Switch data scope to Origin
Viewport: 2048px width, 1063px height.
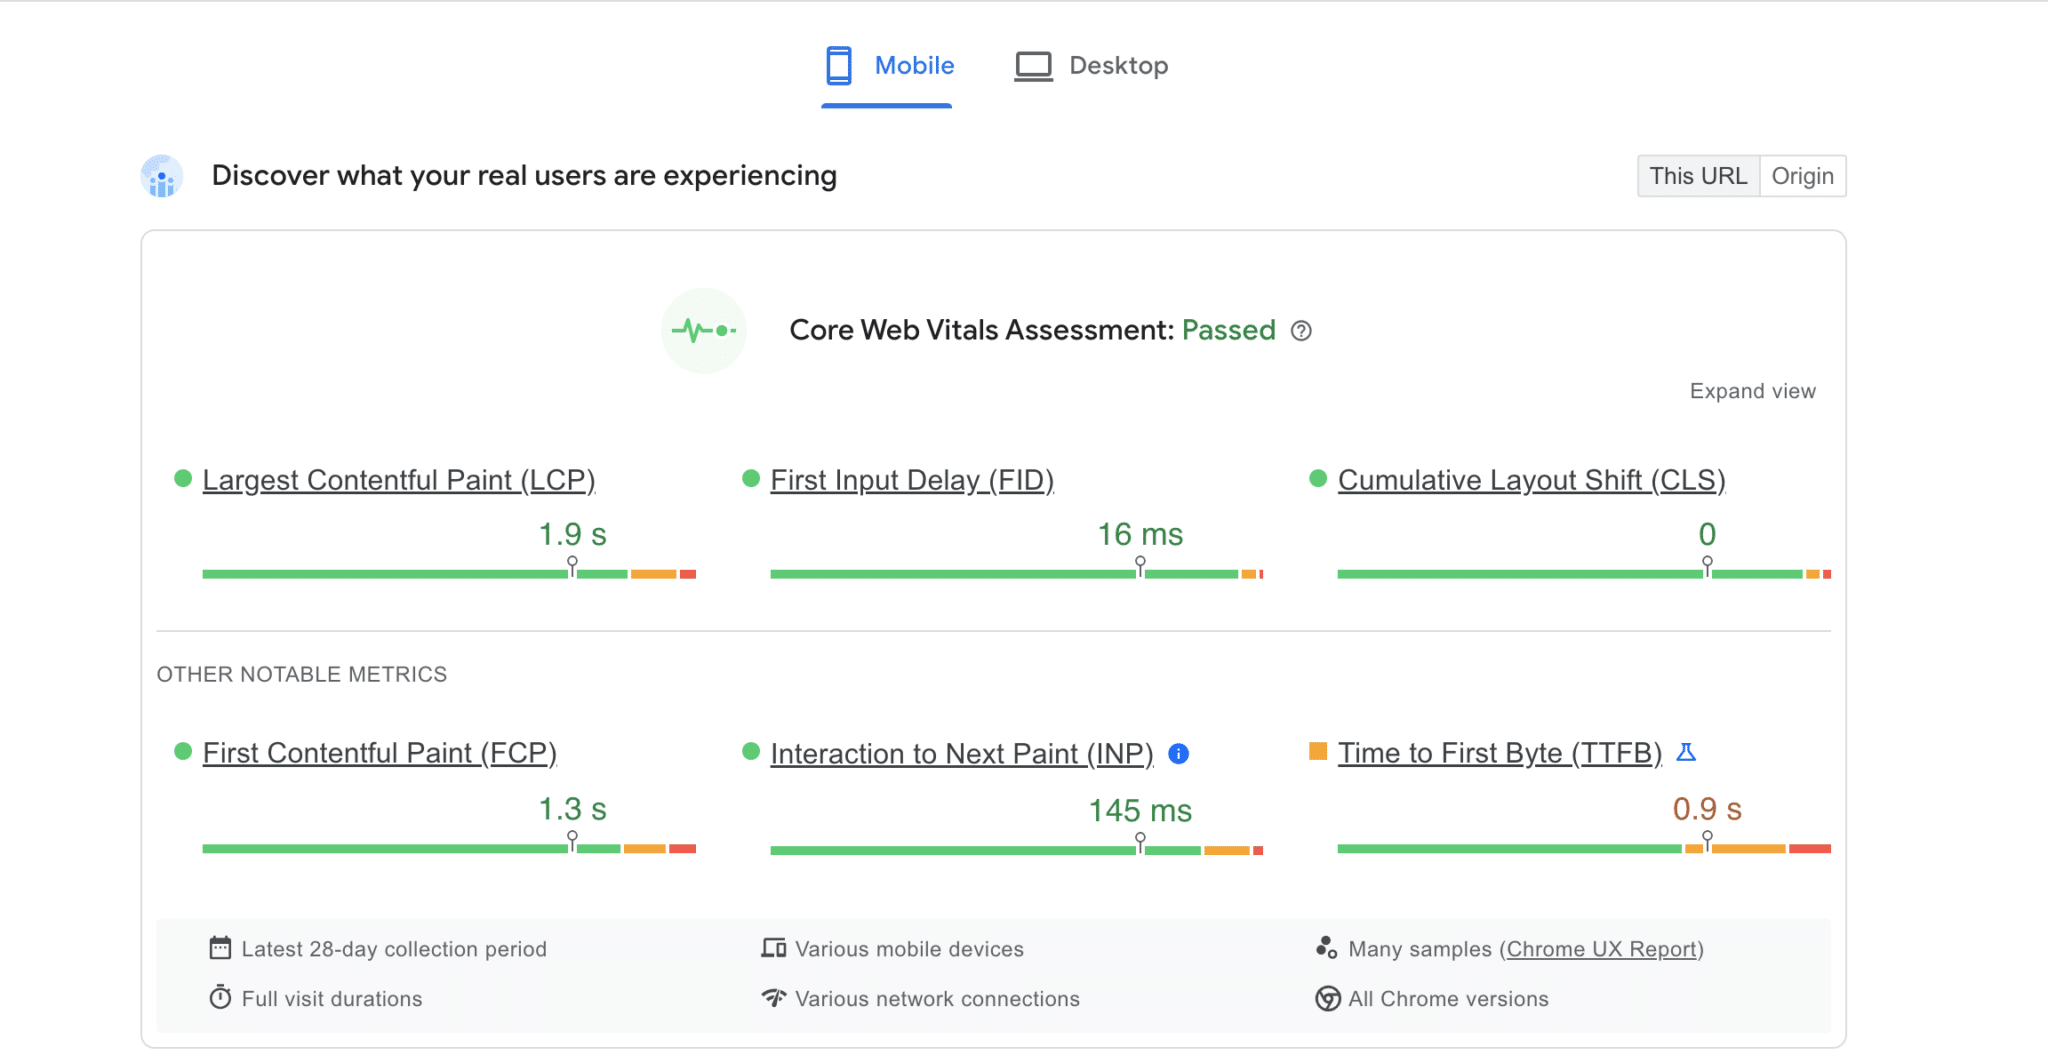click(1803, 175)
